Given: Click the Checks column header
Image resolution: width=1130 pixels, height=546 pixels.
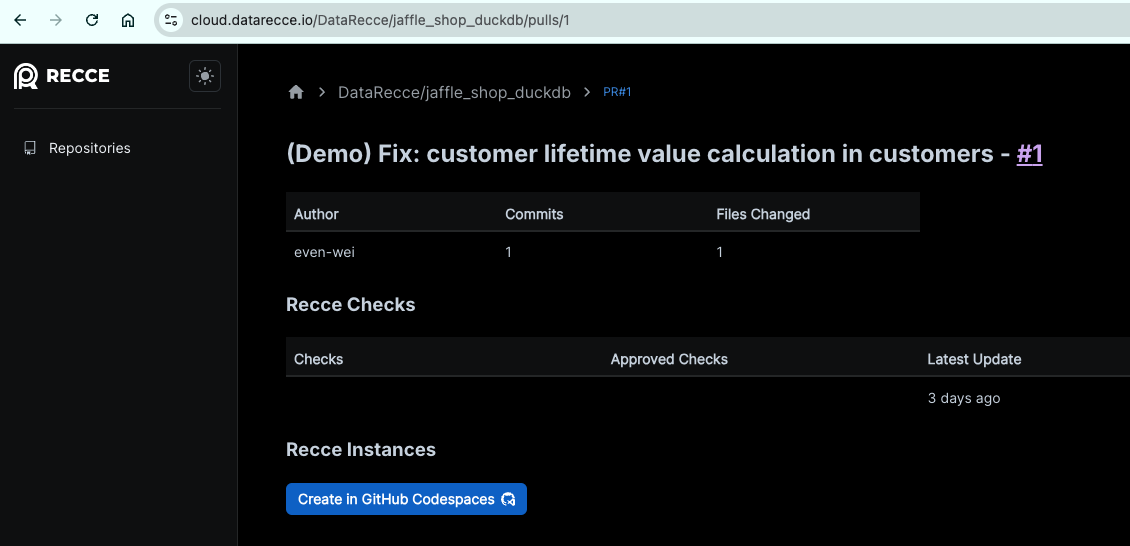Looking at the screenshot, I should [x=319, y=359].
